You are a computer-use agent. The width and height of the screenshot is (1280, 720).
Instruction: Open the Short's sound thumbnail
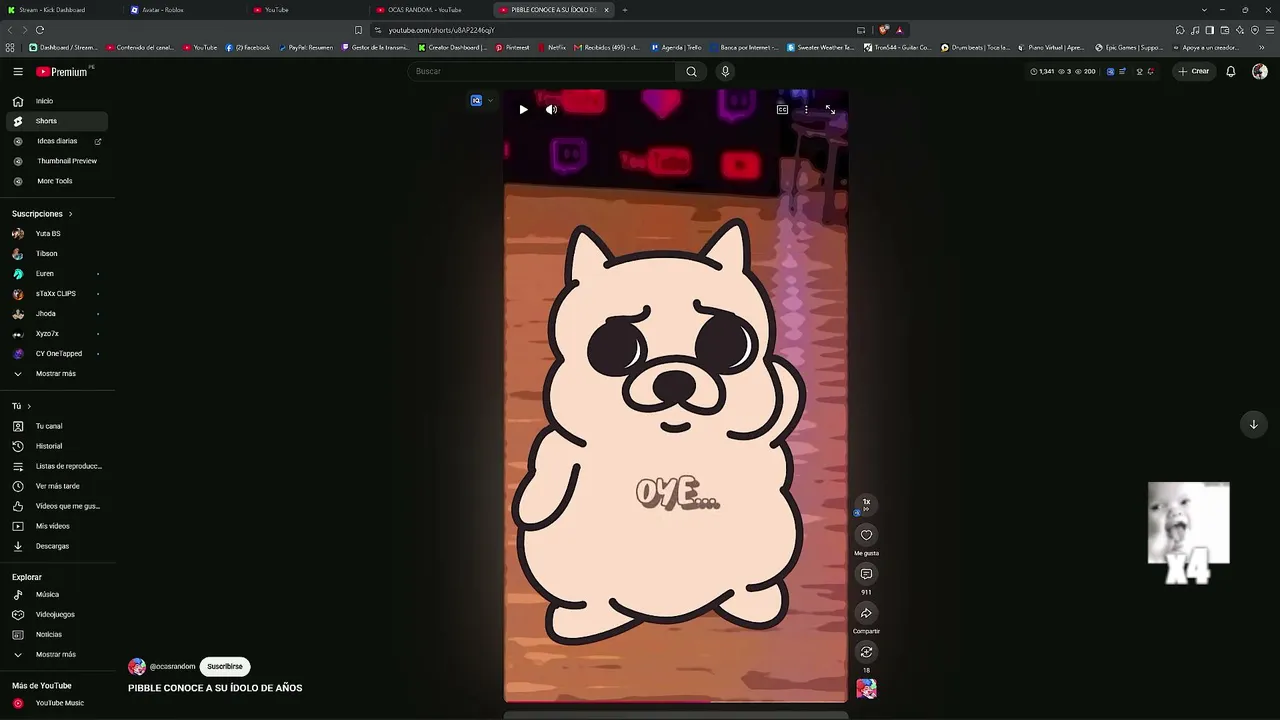866,689
